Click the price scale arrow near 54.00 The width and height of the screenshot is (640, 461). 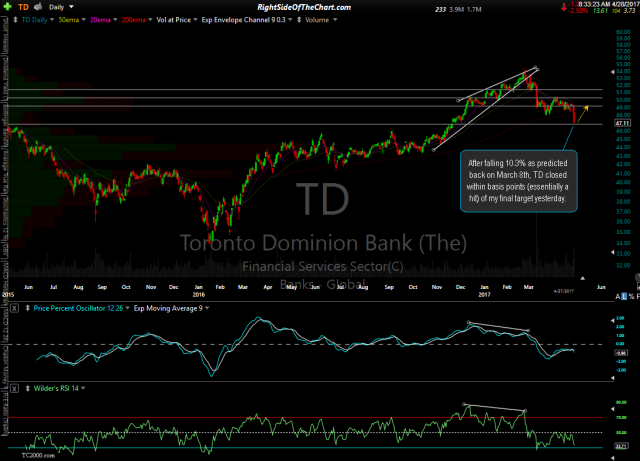coord(612,72)
